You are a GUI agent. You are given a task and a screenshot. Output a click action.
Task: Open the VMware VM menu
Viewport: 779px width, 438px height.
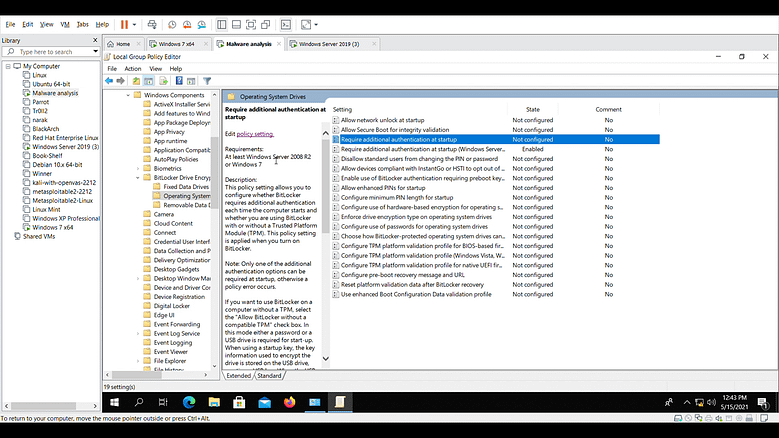pos(65,24)
